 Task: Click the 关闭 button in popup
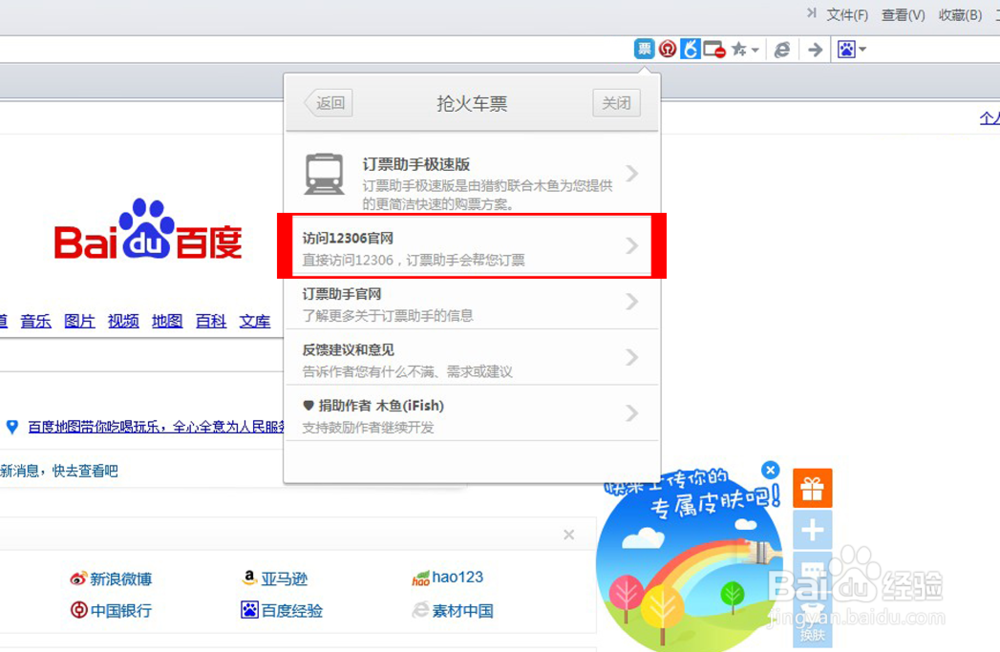point(616,103)
